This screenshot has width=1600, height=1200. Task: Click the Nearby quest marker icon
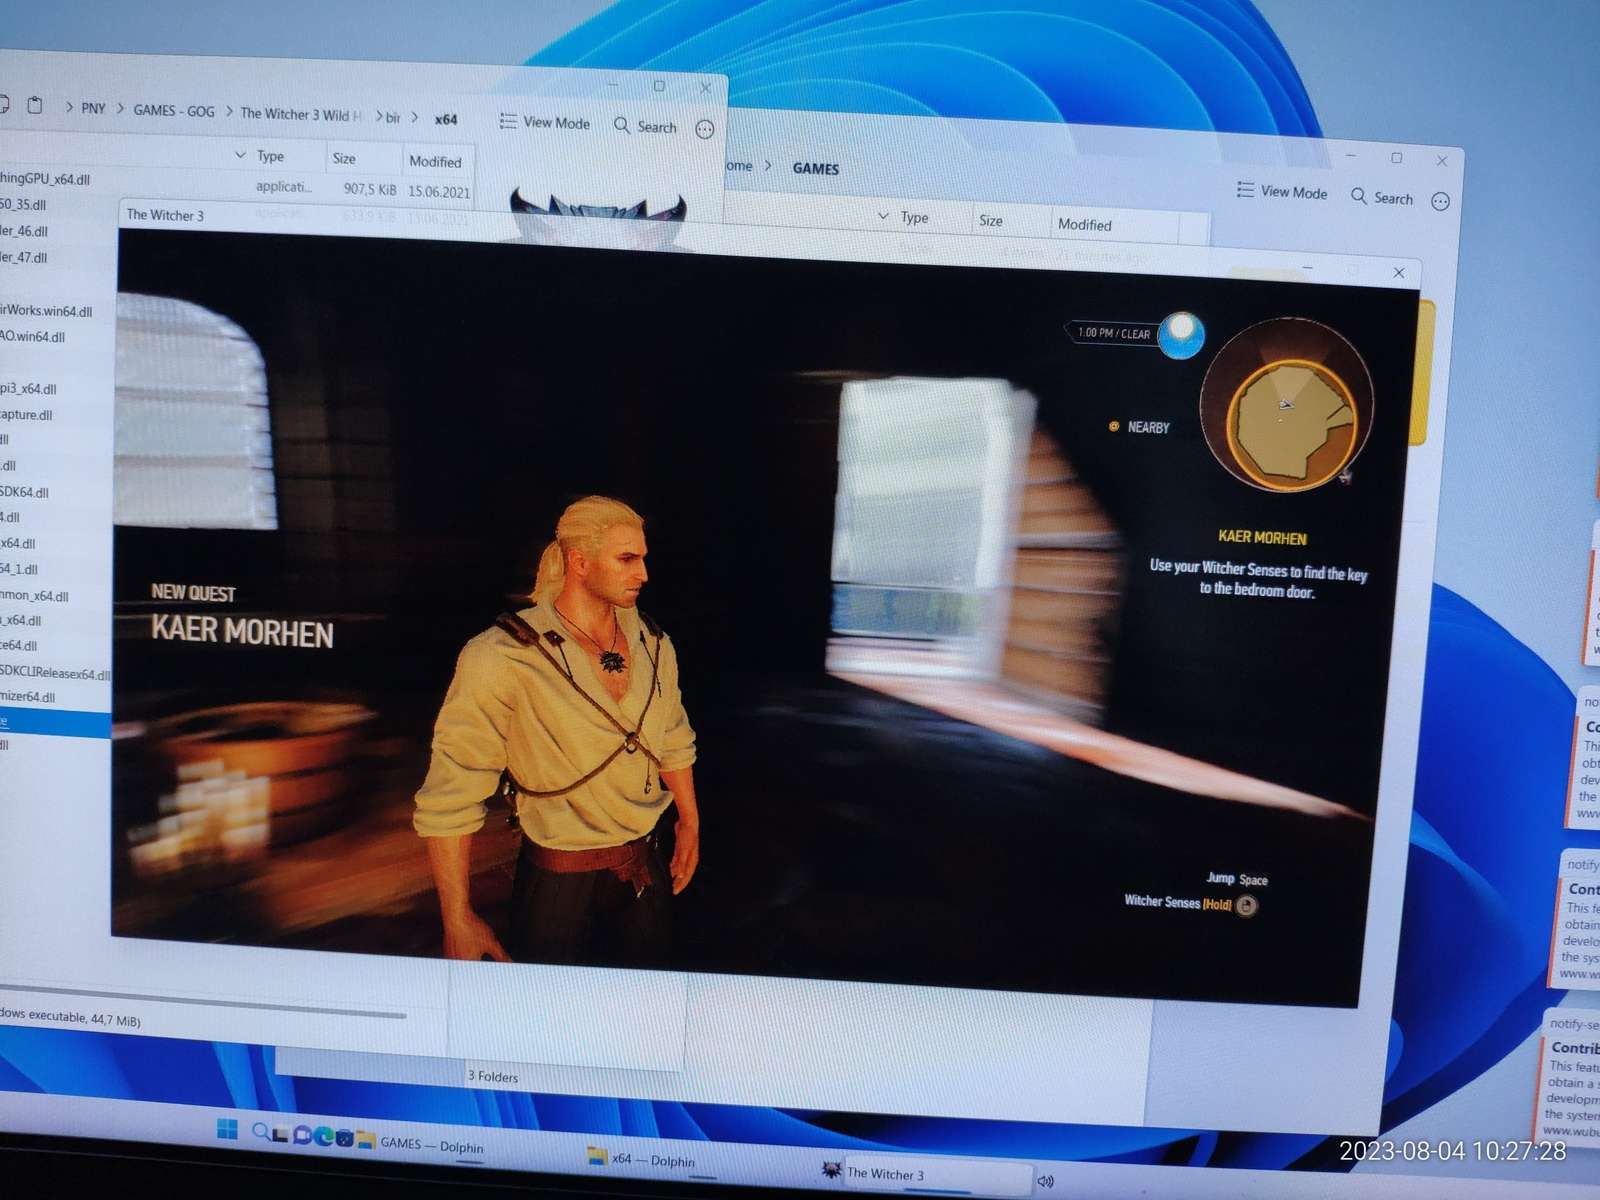click(x=1114, y=426)
